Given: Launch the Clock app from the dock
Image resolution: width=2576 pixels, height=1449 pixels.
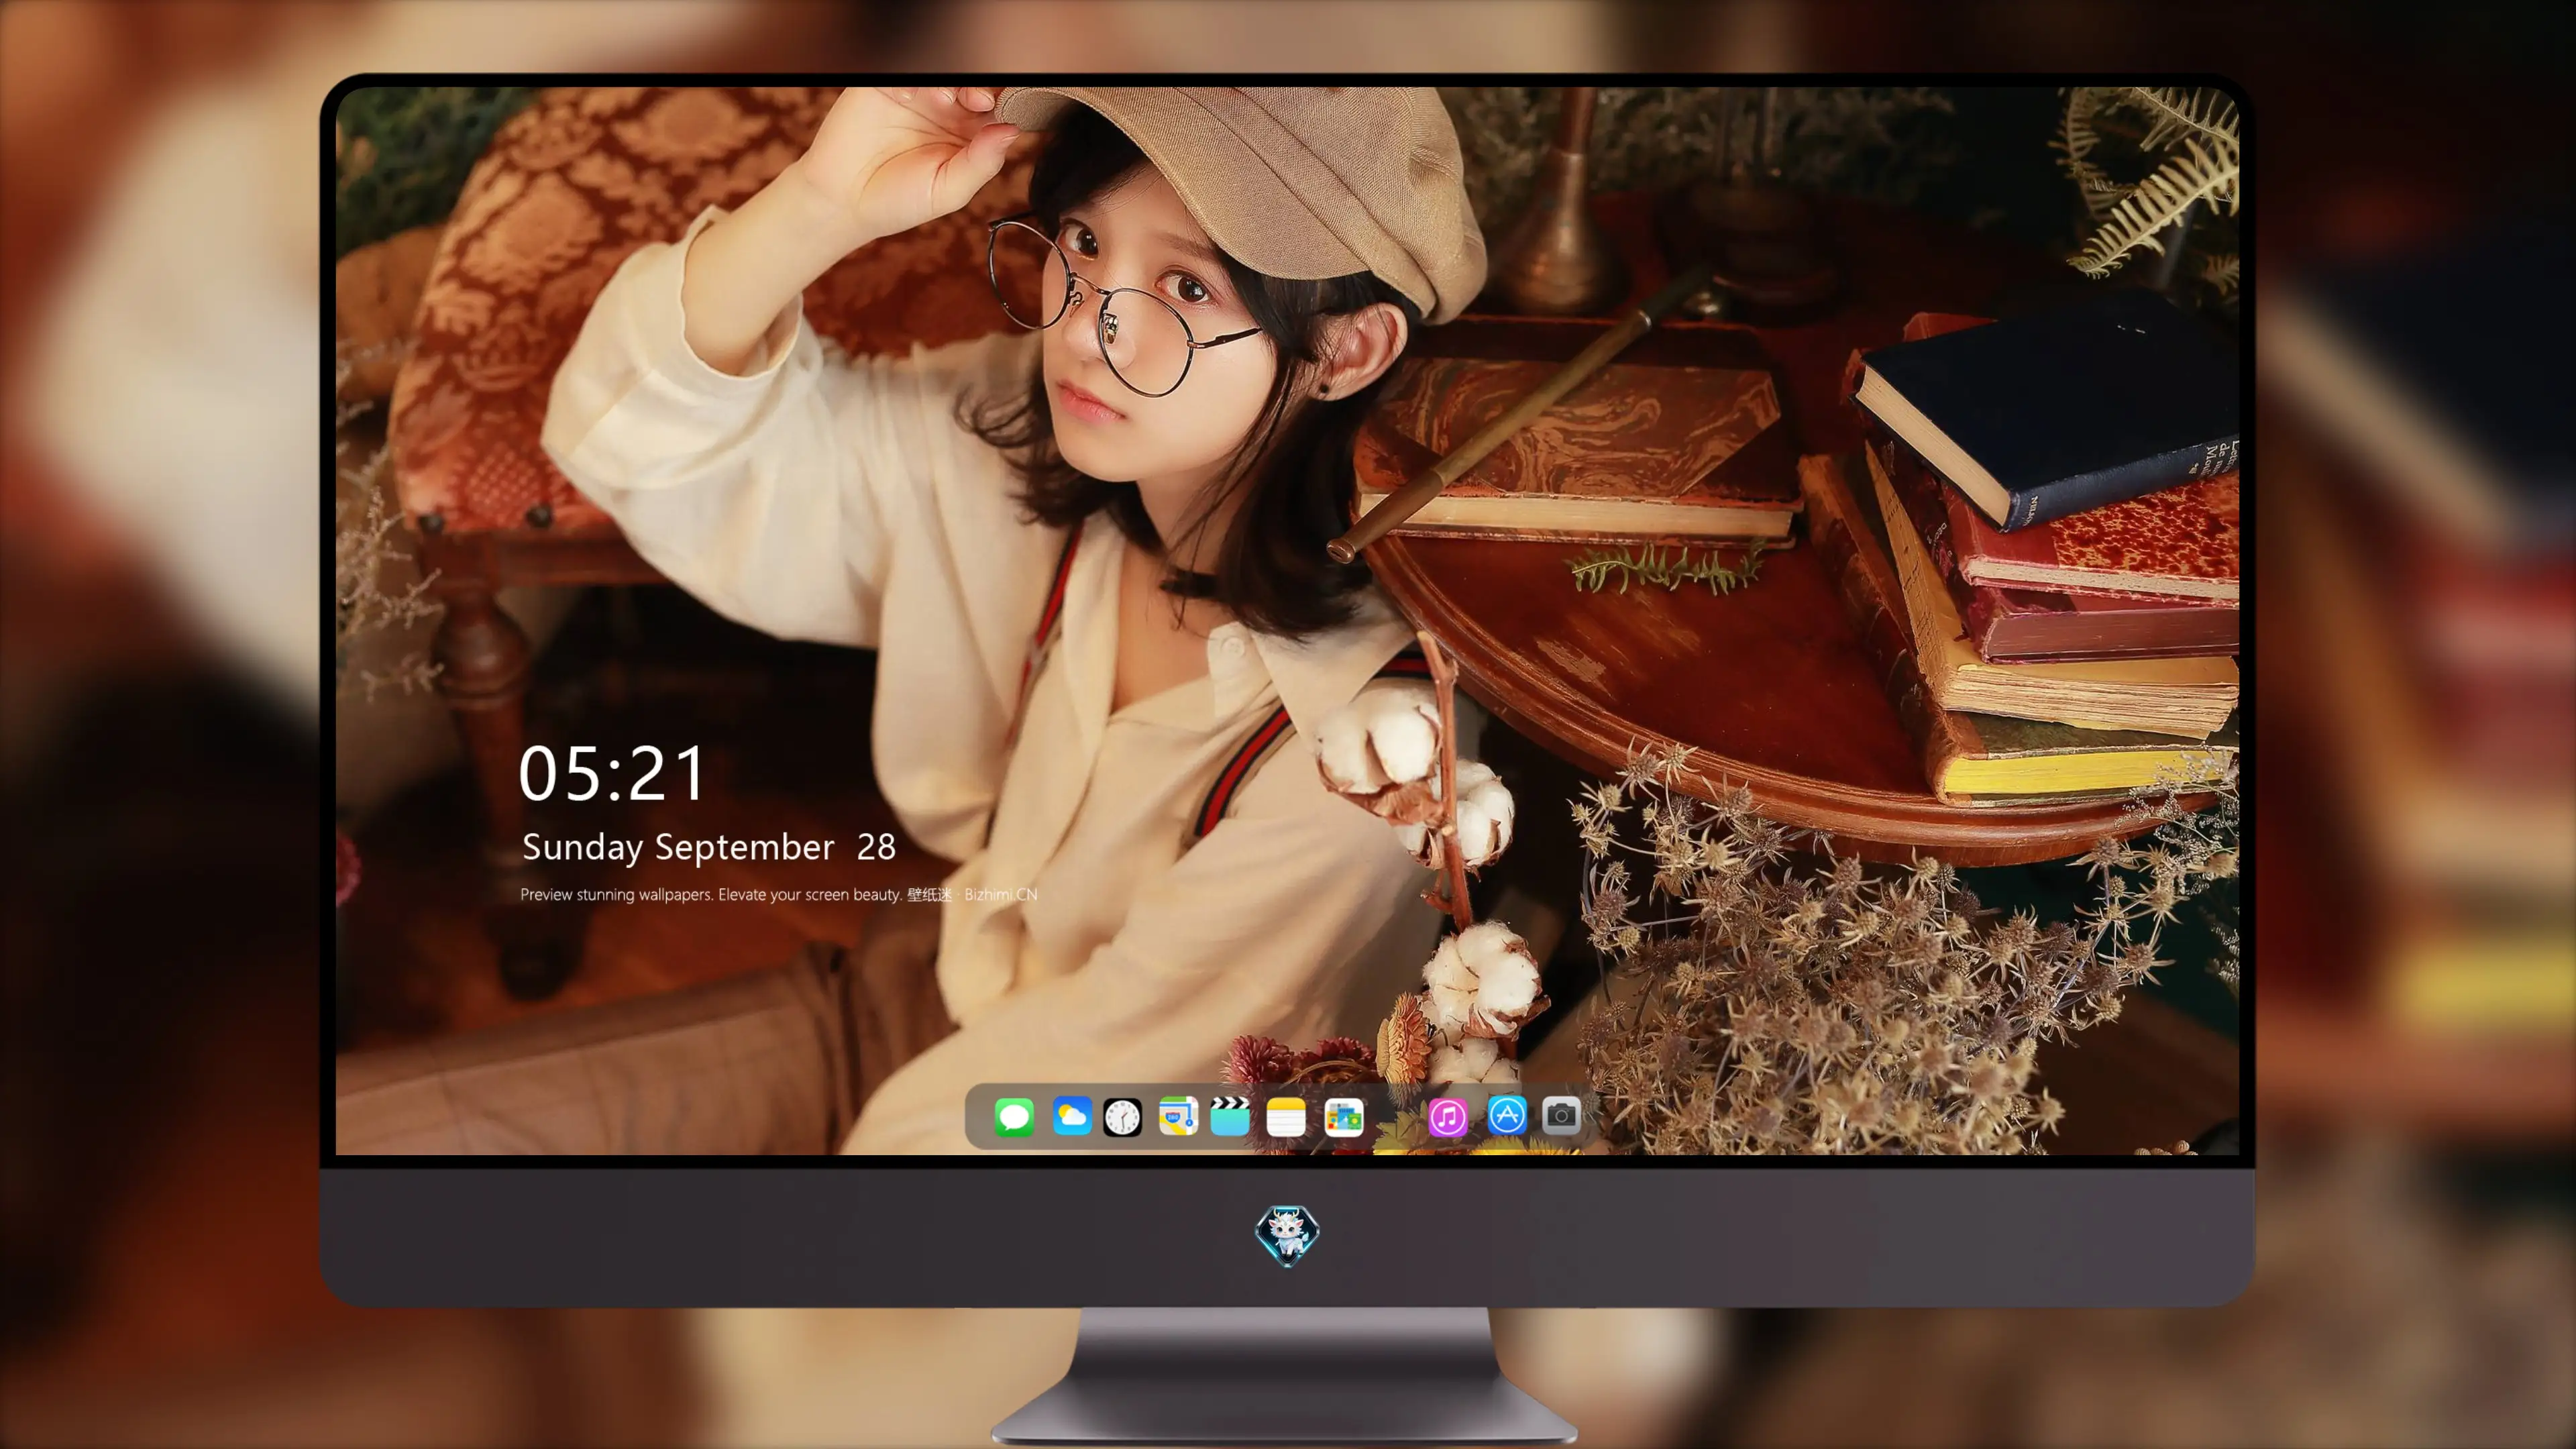Looking at the screenshot, I should pyautogui.click(x=1122, y=1117).
